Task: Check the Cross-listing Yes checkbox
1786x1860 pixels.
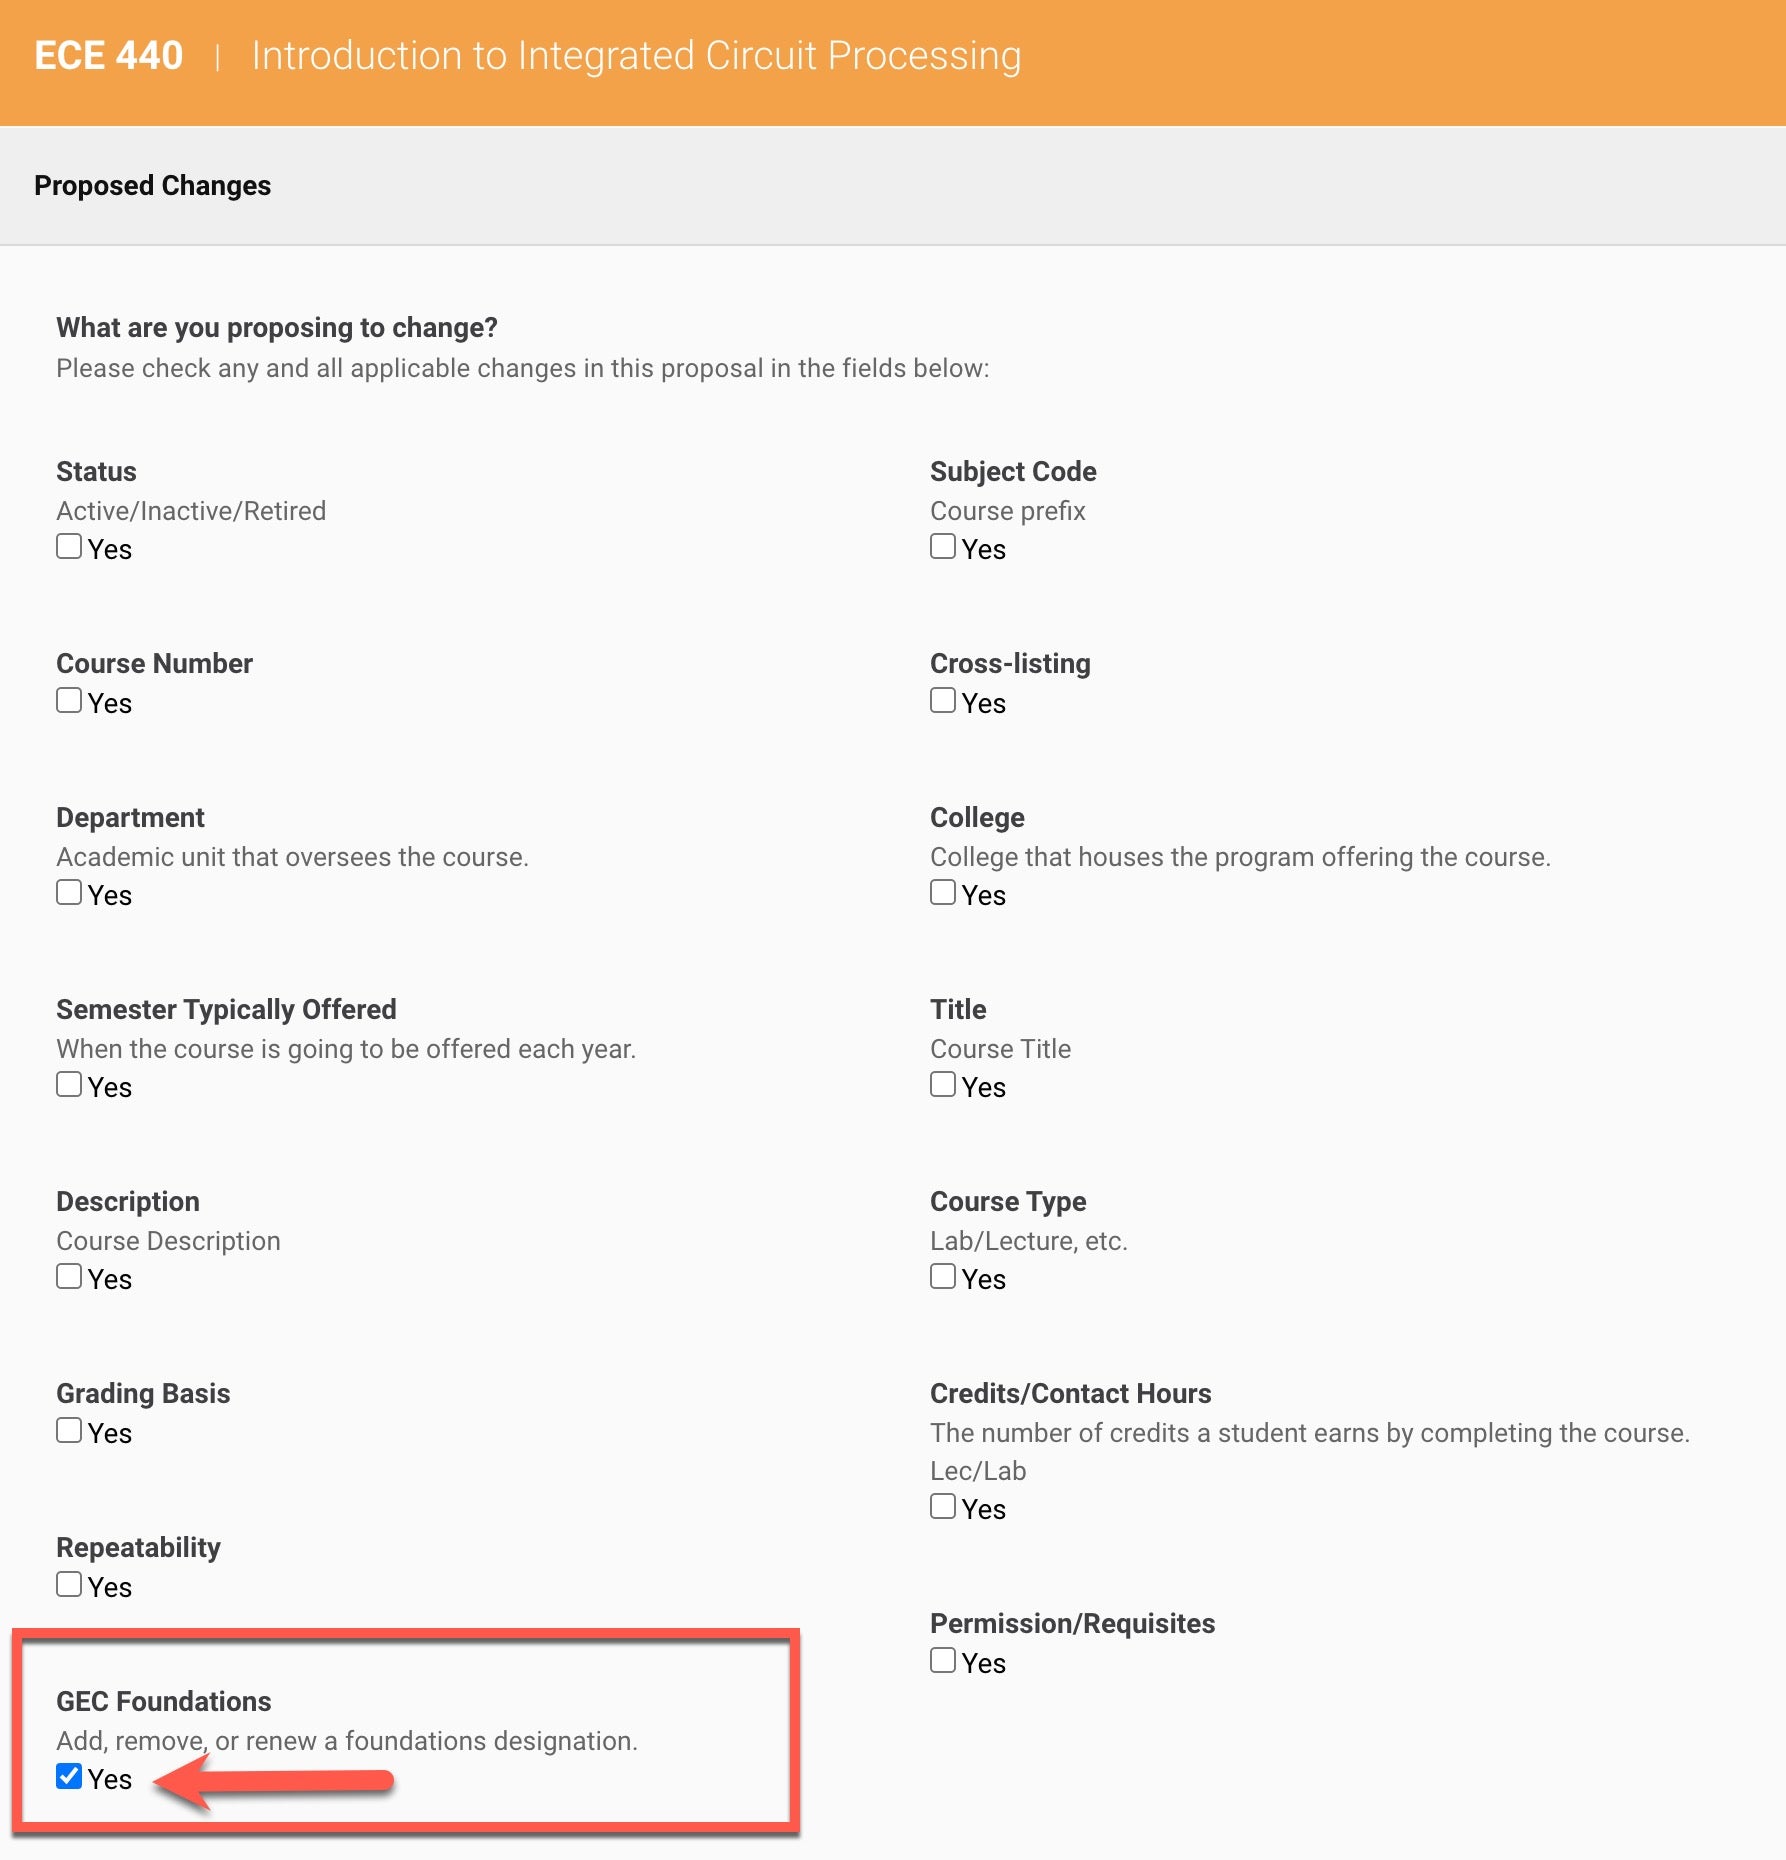Action: pos(943,701)
